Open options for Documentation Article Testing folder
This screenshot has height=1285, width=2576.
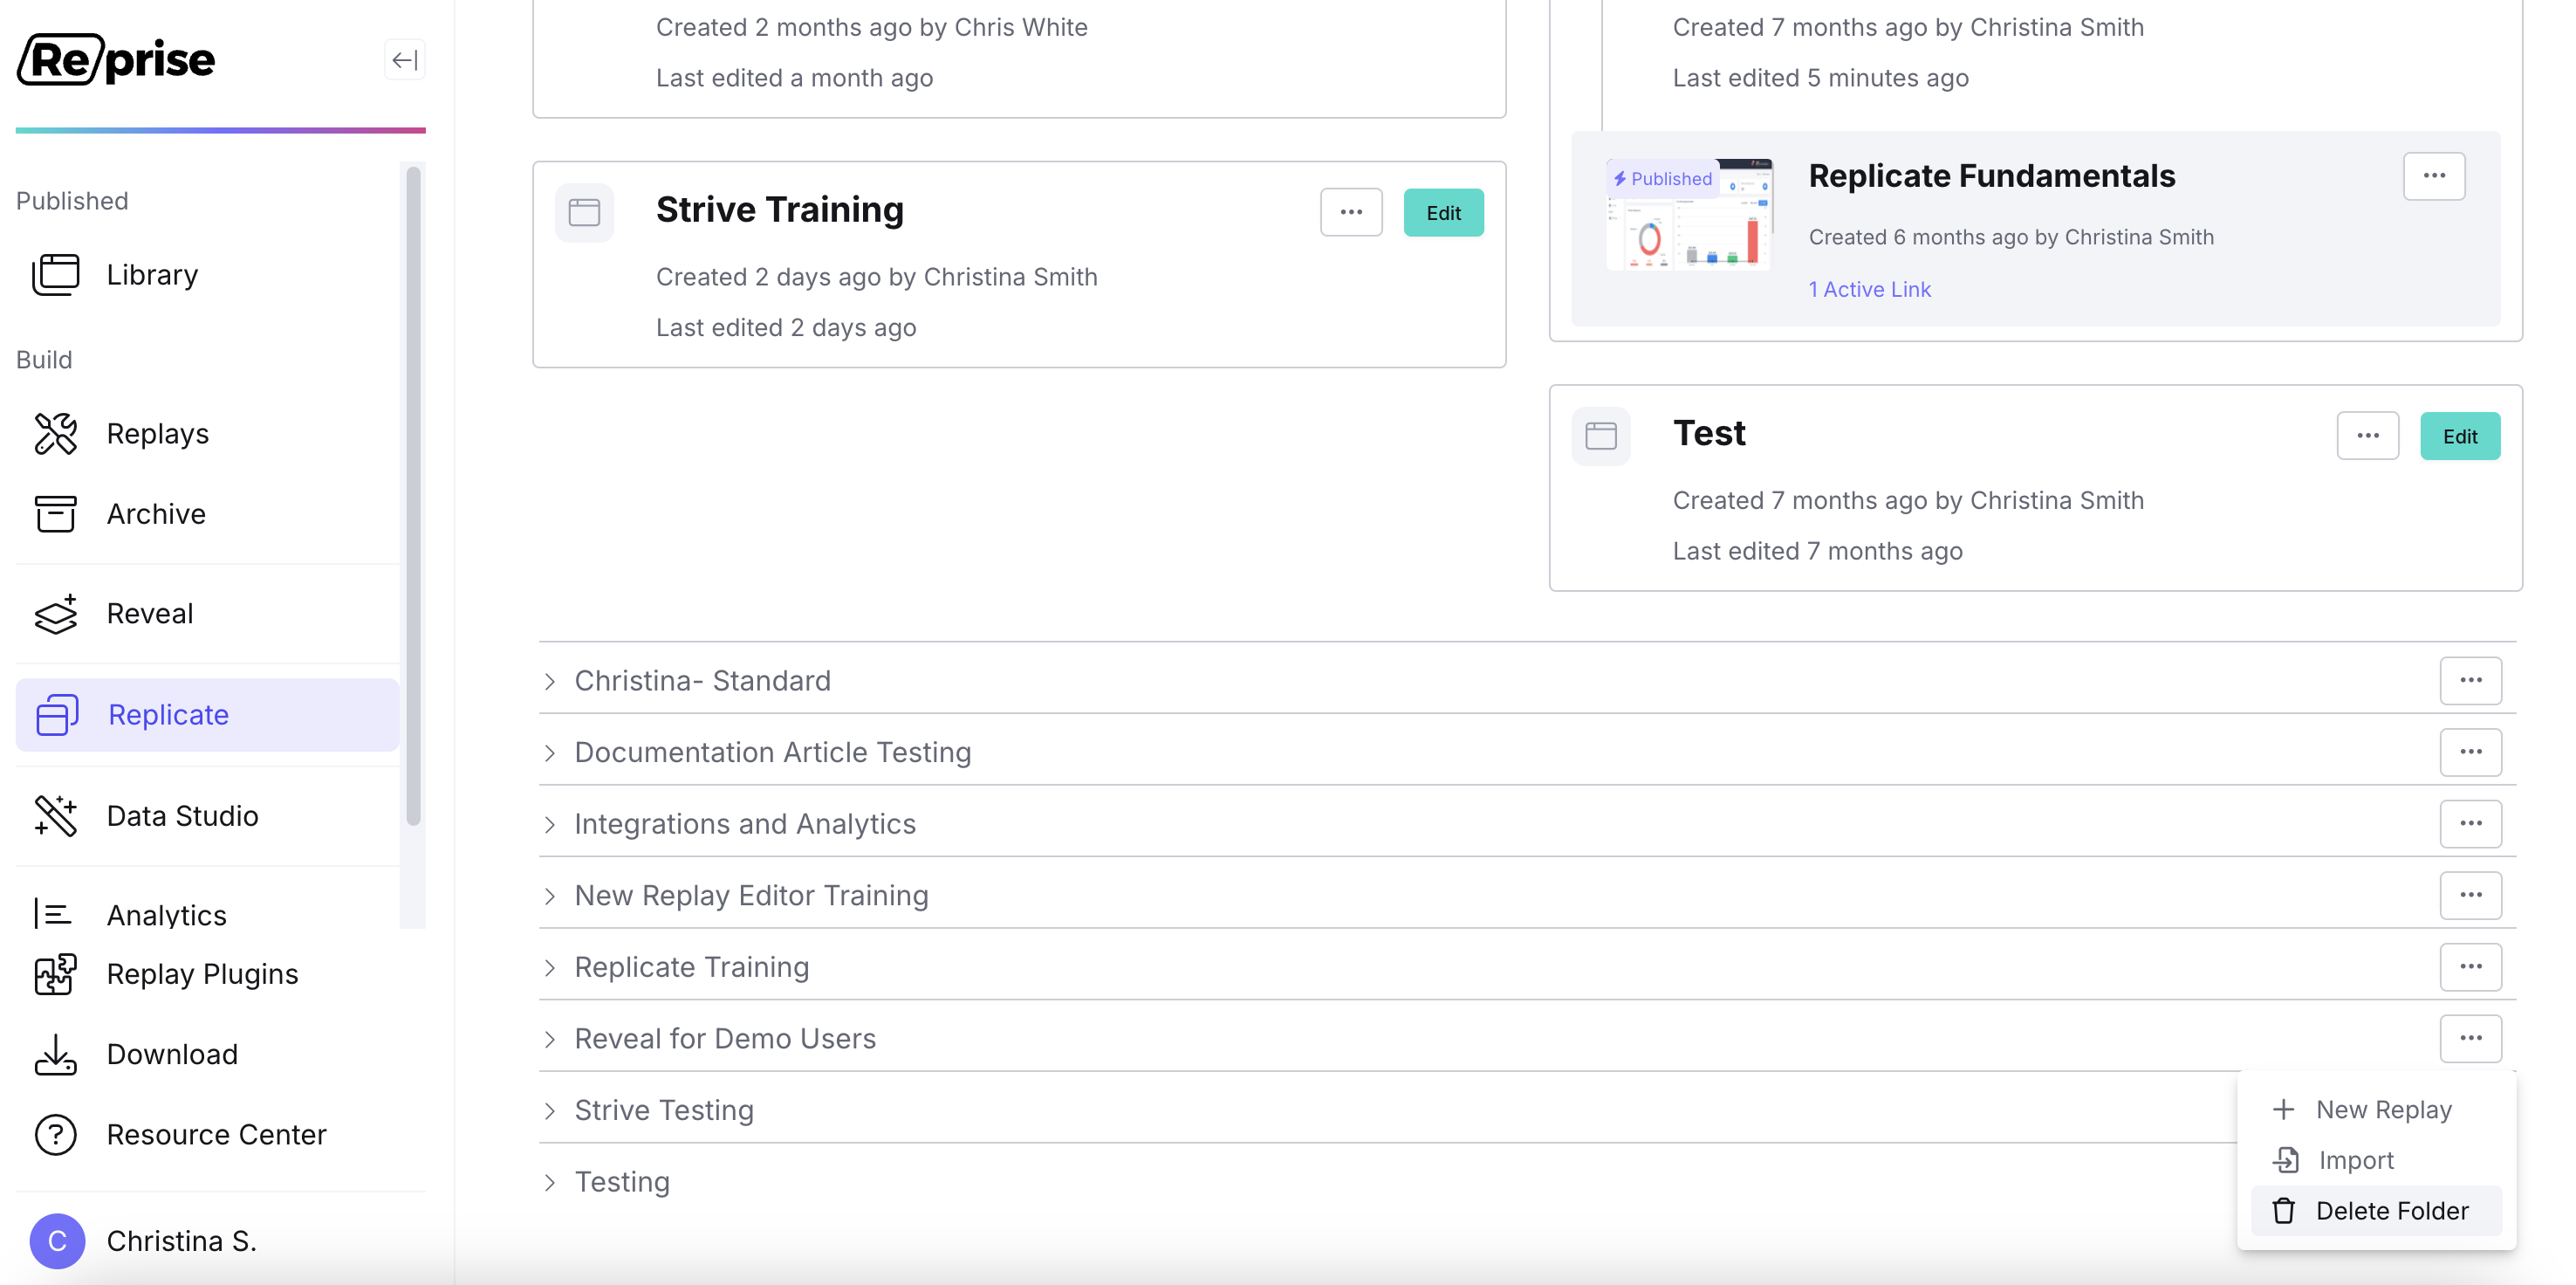click(2470, 752)
